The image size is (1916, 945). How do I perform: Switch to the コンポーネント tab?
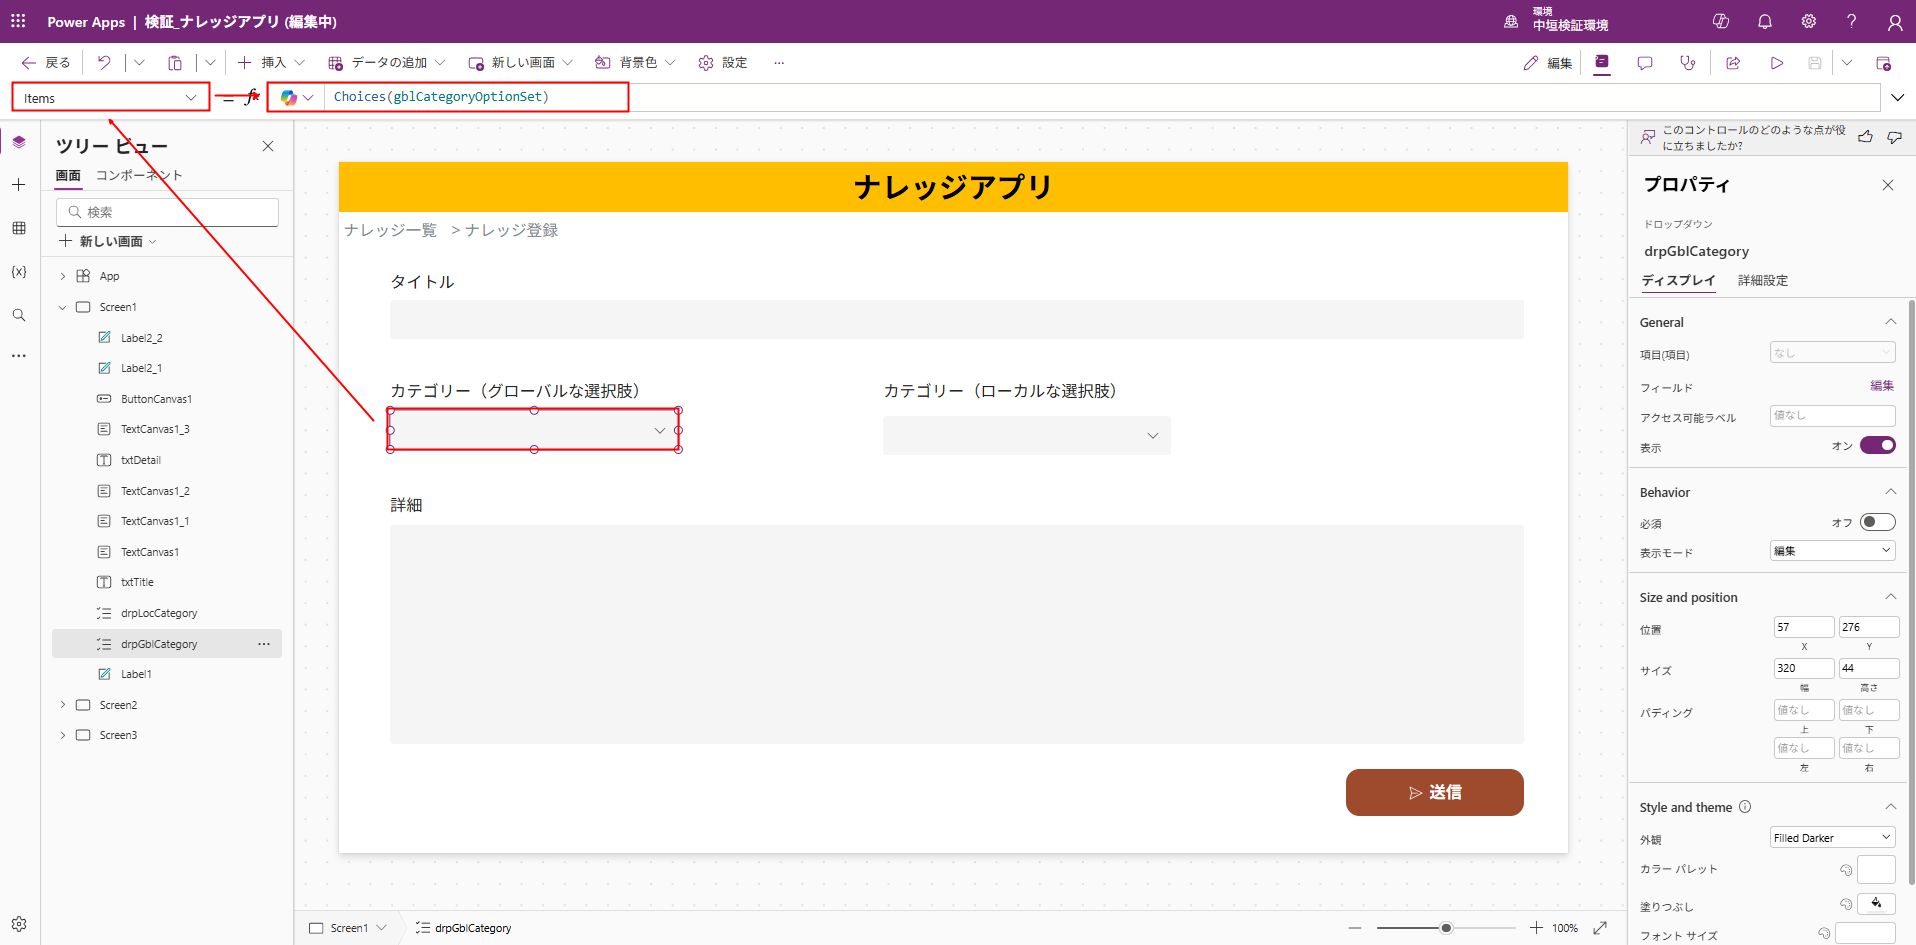(139, 175)
